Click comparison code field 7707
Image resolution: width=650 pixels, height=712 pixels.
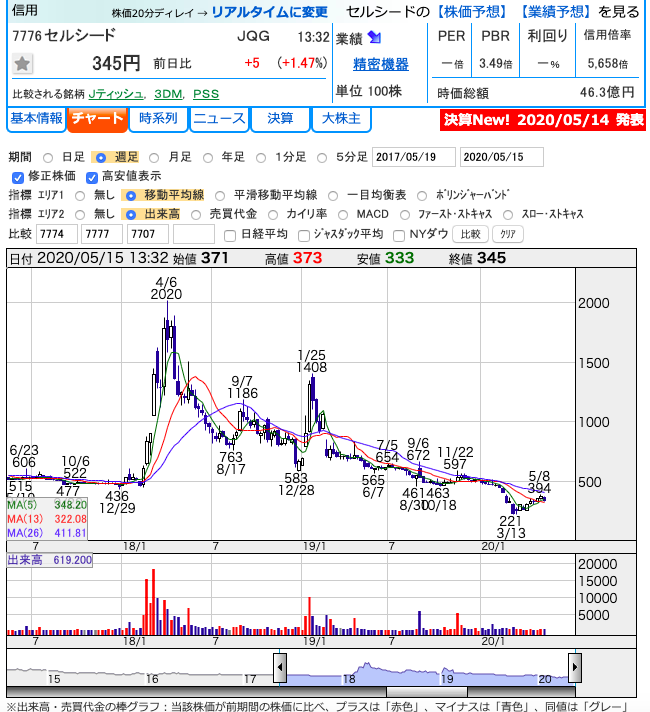[148, 234]
